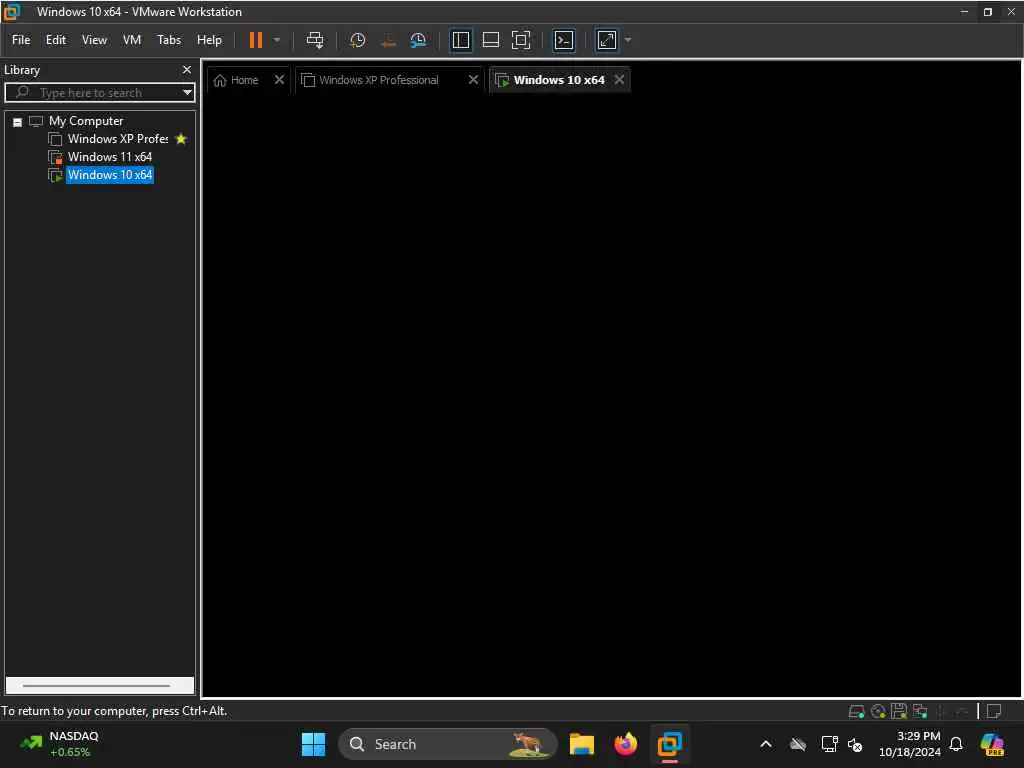Image resolution: width=1024 pixels, height=768 pixels.
Task: Select My Computer in the library
Action: [86, 121]
